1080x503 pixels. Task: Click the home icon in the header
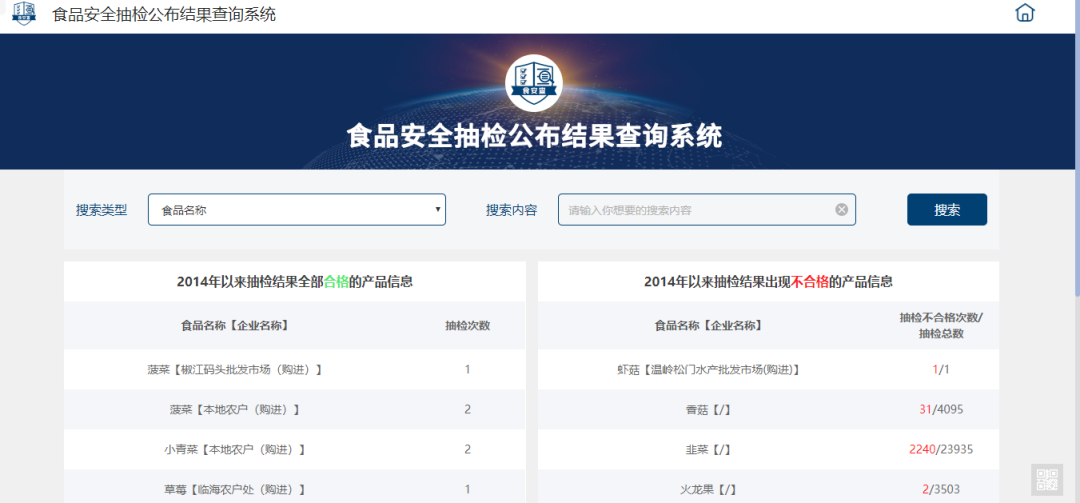pos(1025,12)
